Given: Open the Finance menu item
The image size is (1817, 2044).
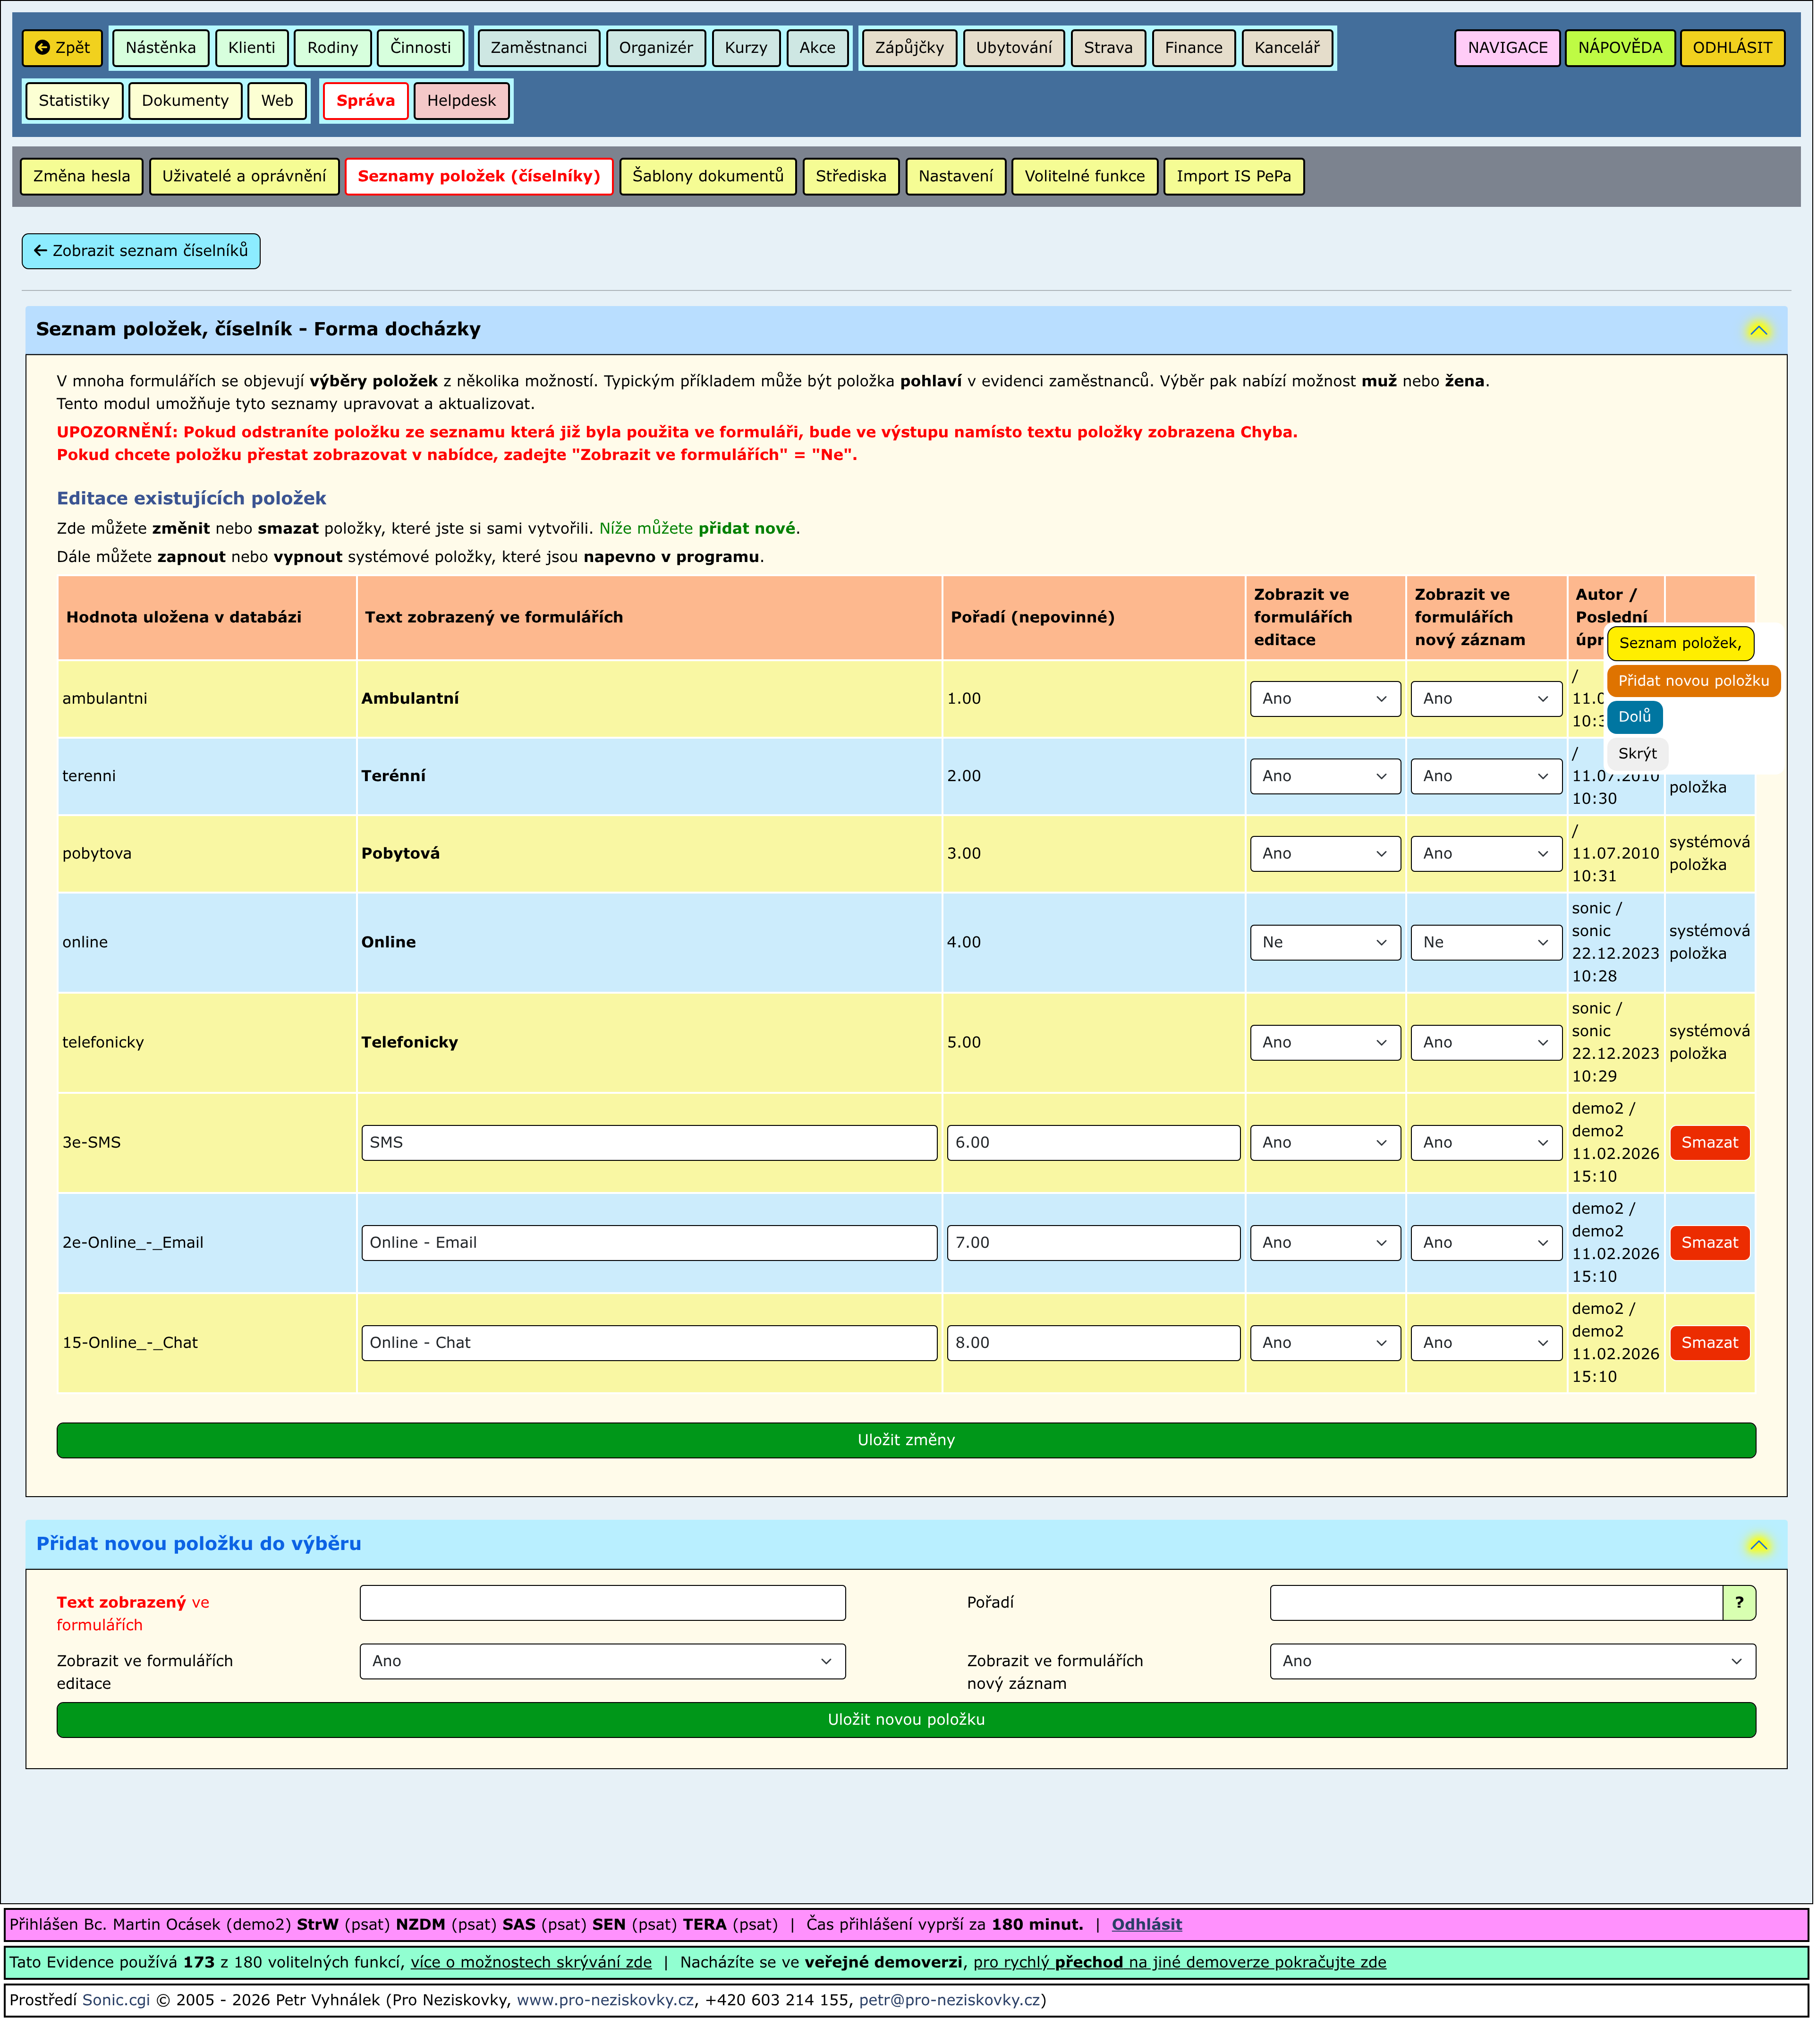Looking at the screenshot, I should click(1195, 47).
